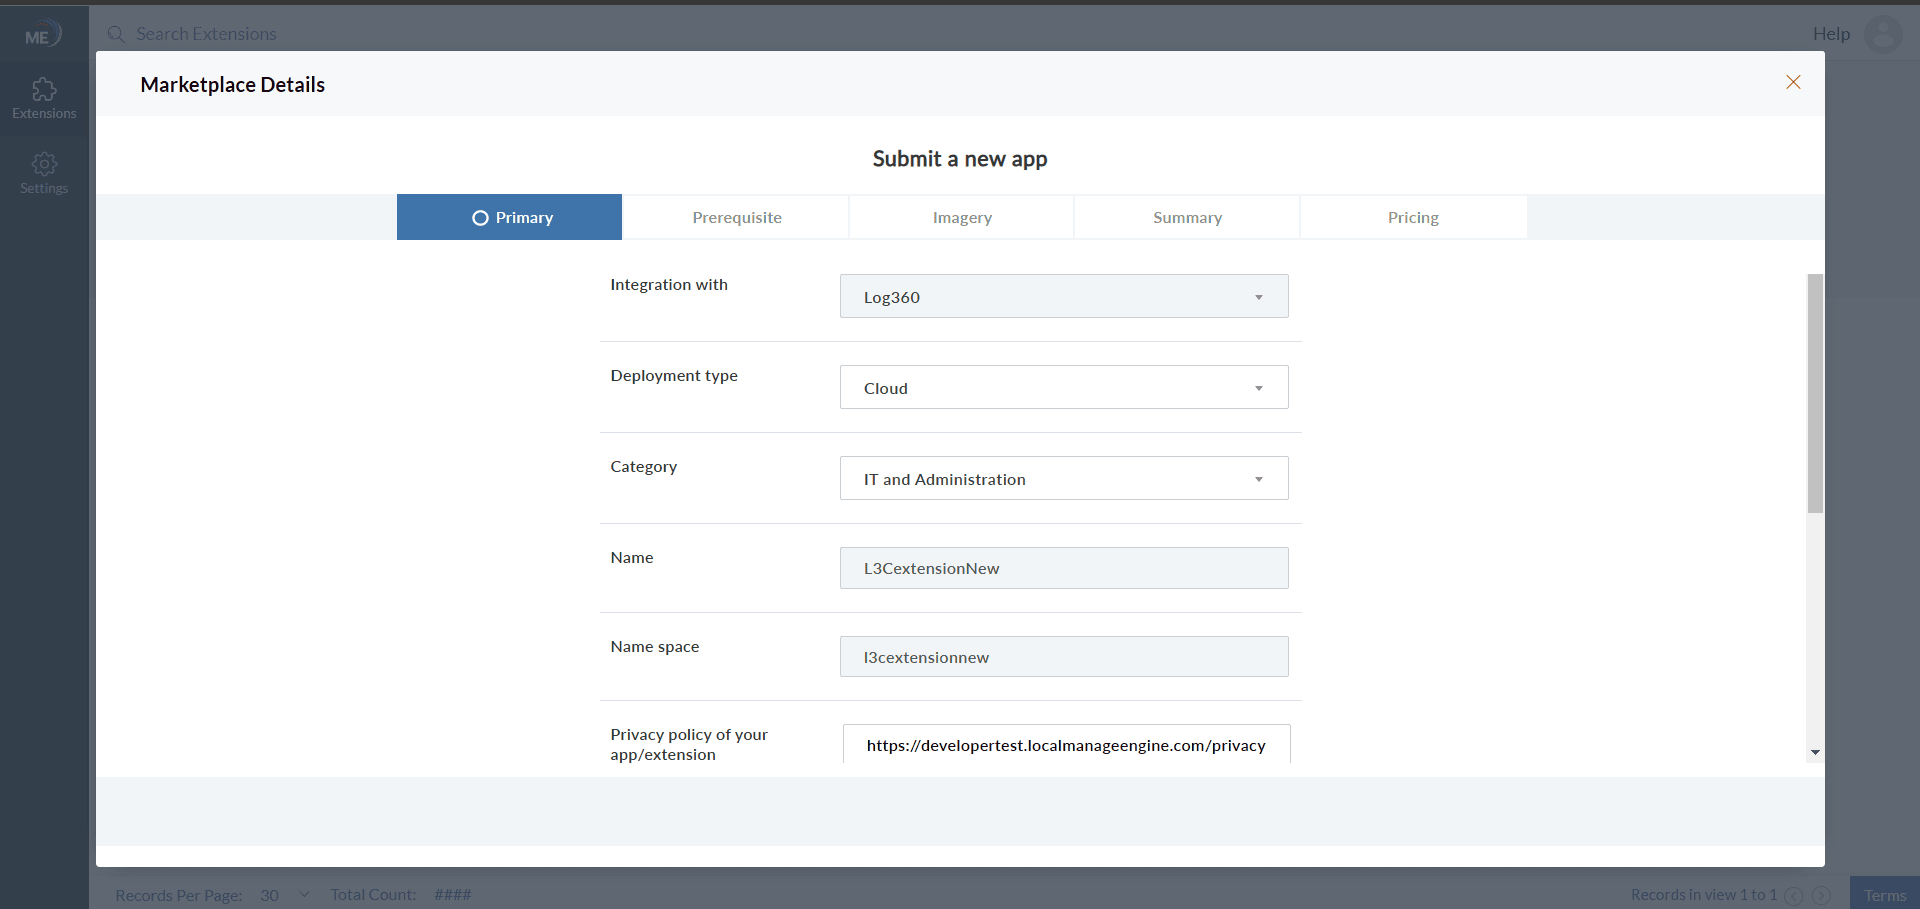
Task: Expand the Records Per Page selector
Action: (x=303, y=895)
